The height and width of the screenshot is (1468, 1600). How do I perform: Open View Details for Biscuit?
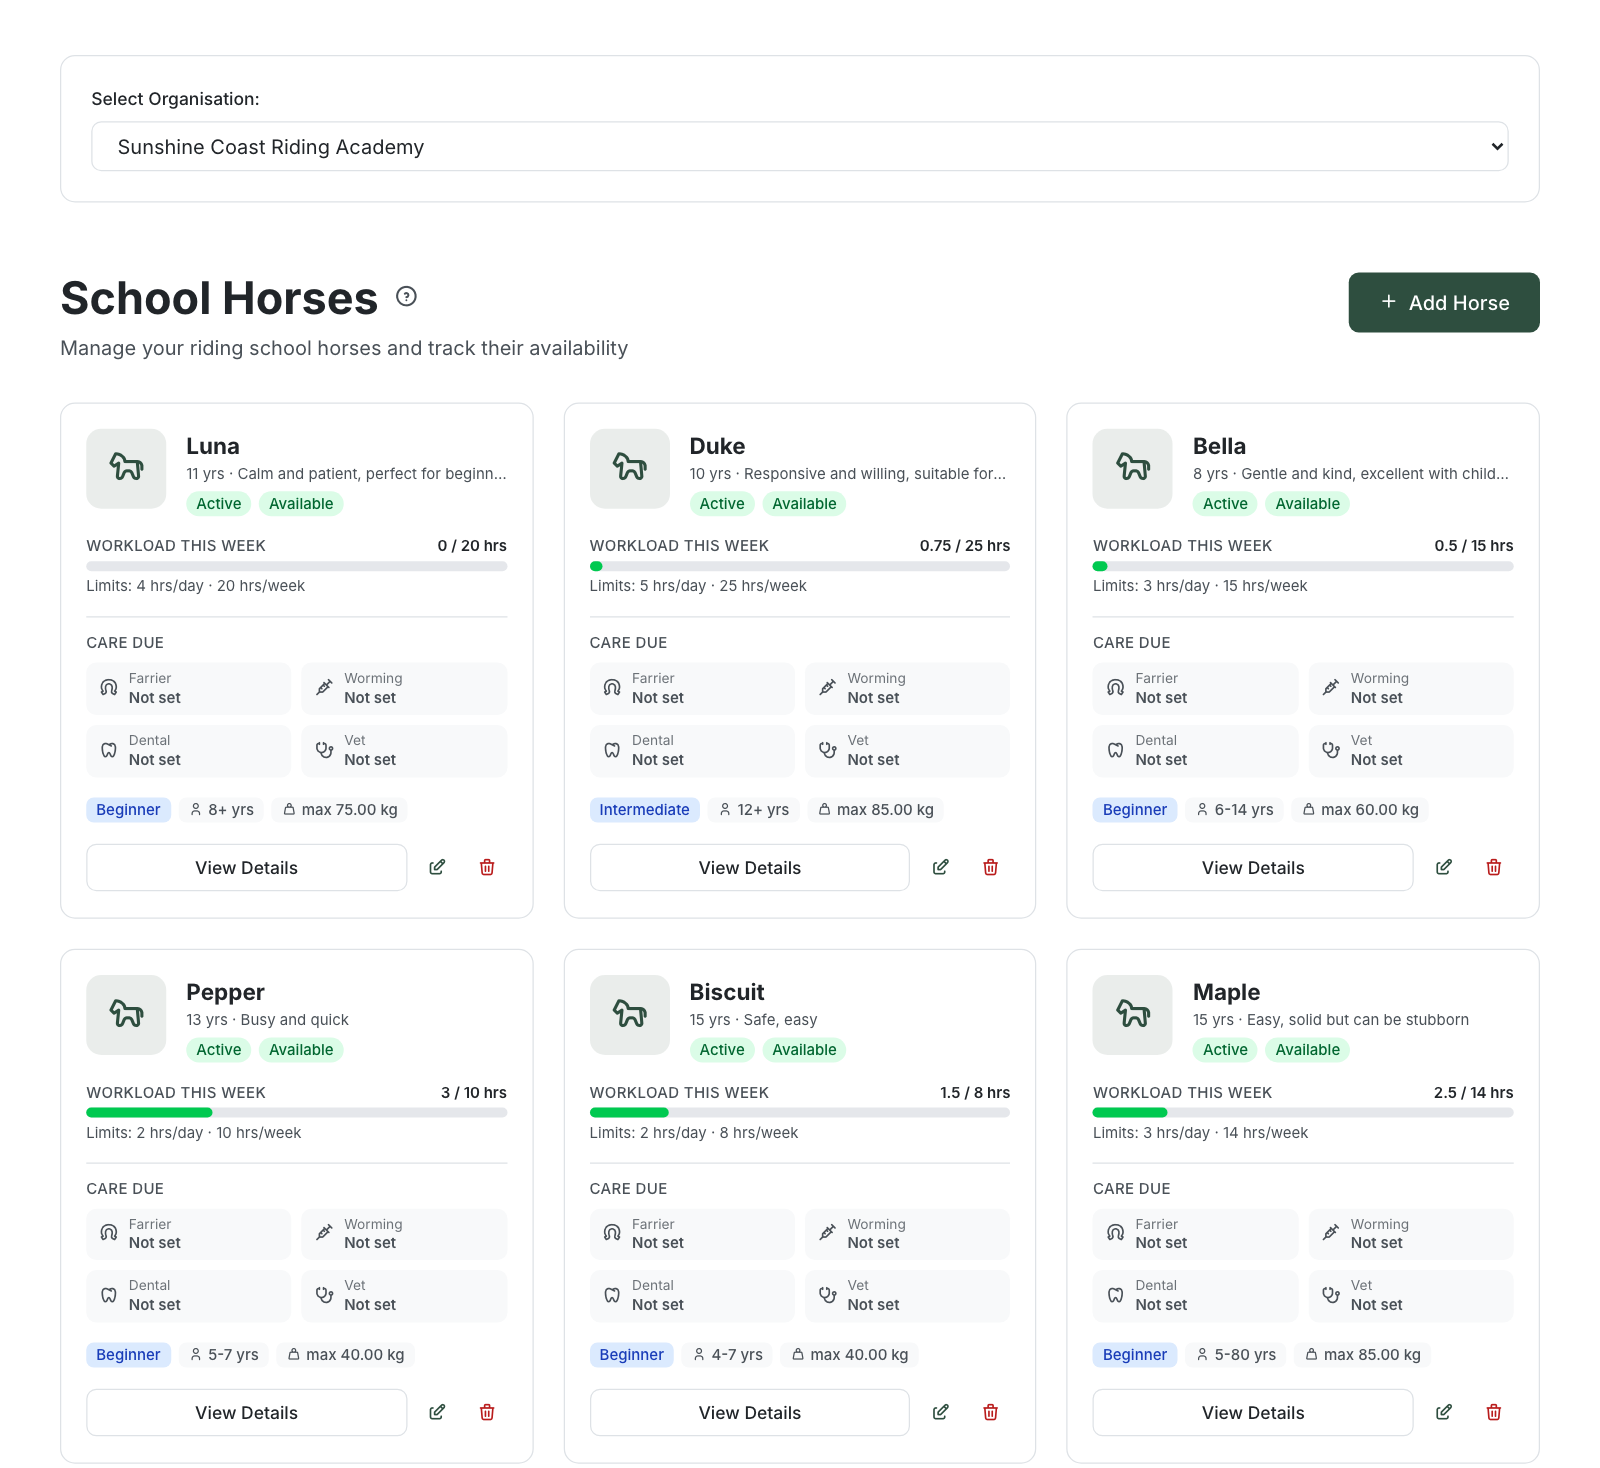click(749, 1412)
